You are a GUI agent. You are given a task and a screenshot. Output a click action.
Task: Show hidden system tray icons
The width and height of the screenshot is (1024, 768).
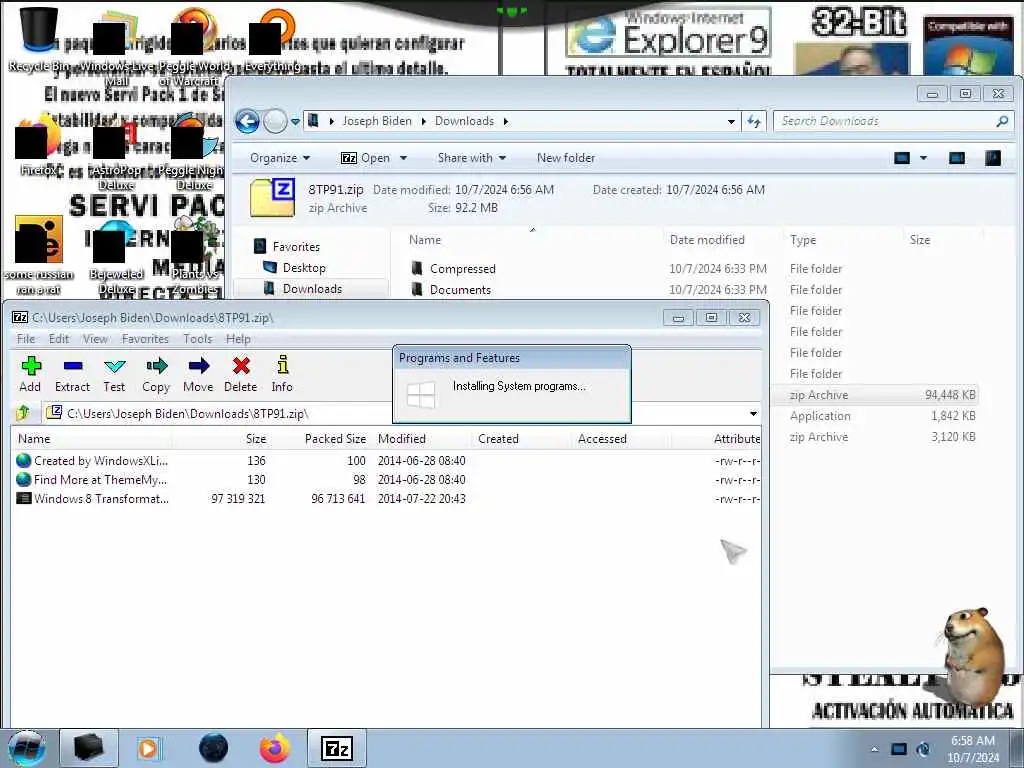(x=874, y=750)
